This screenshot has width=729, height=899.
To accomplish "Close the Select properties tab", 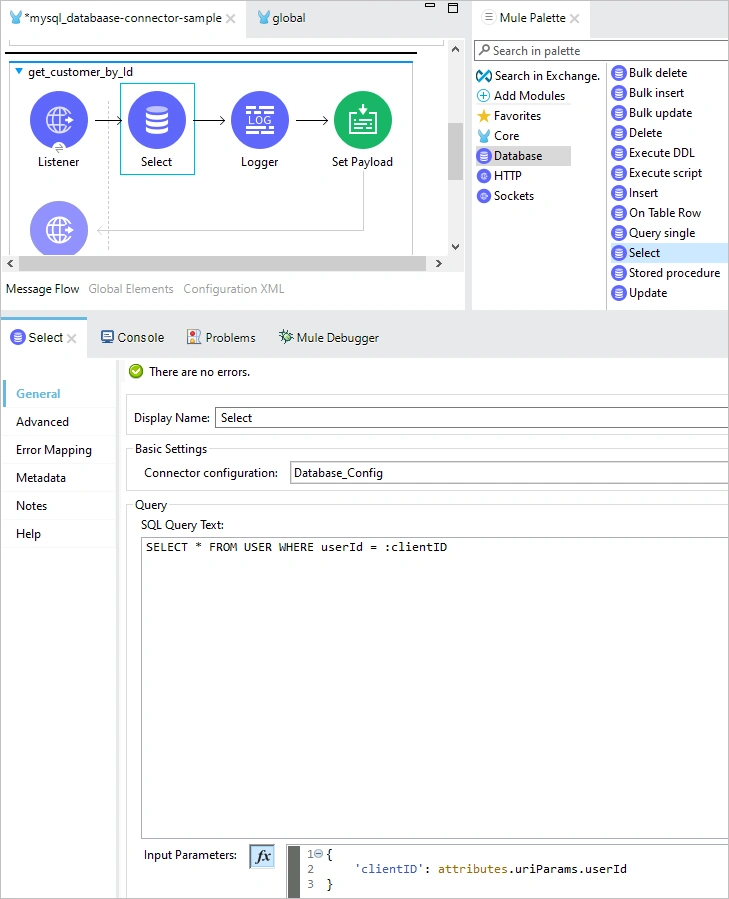I will [72, 338].
